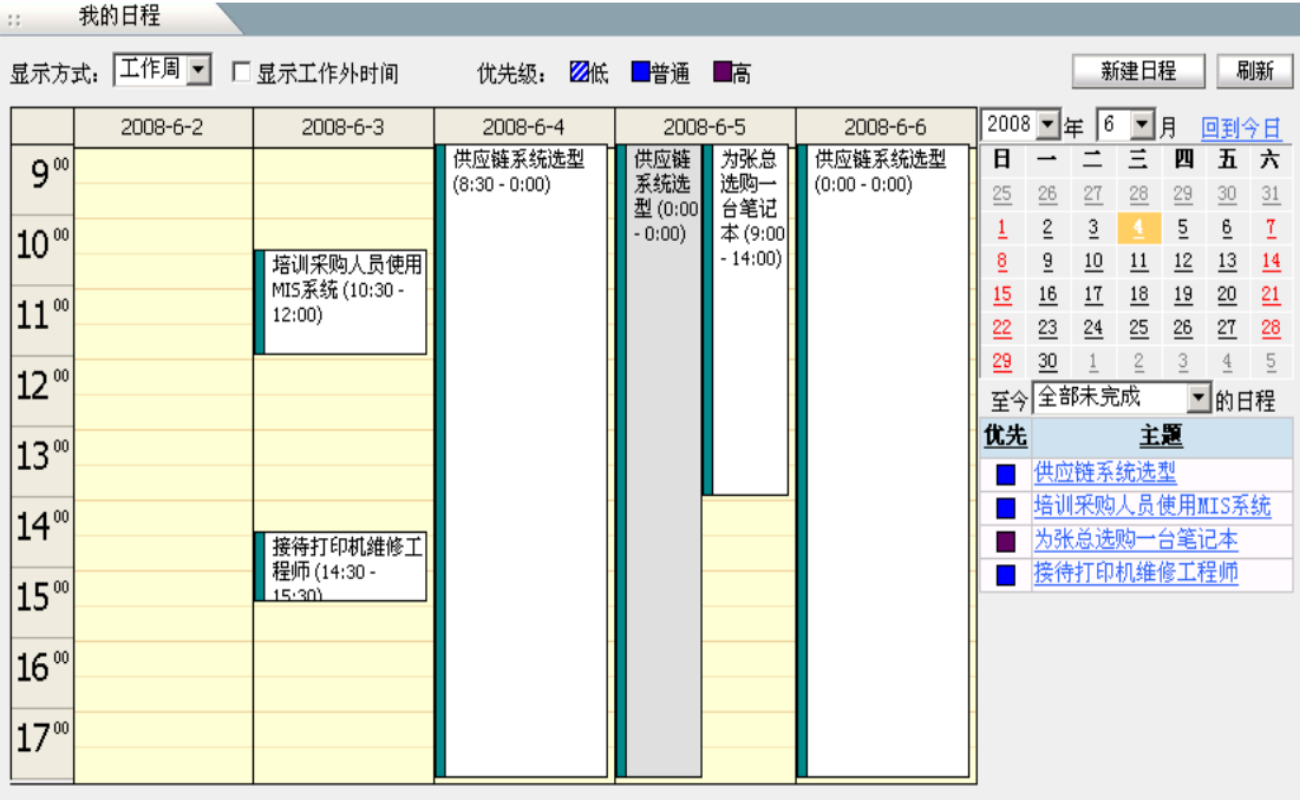The image size is (1300, 800).
Task: Click the 2008-6-6 day column header
Action: click(886, 127)
